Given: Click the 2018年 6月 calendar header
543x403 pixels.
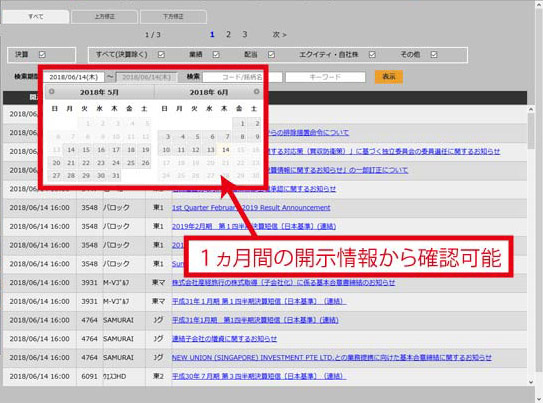Looking at the screenshot, I should tap(208, 92).
